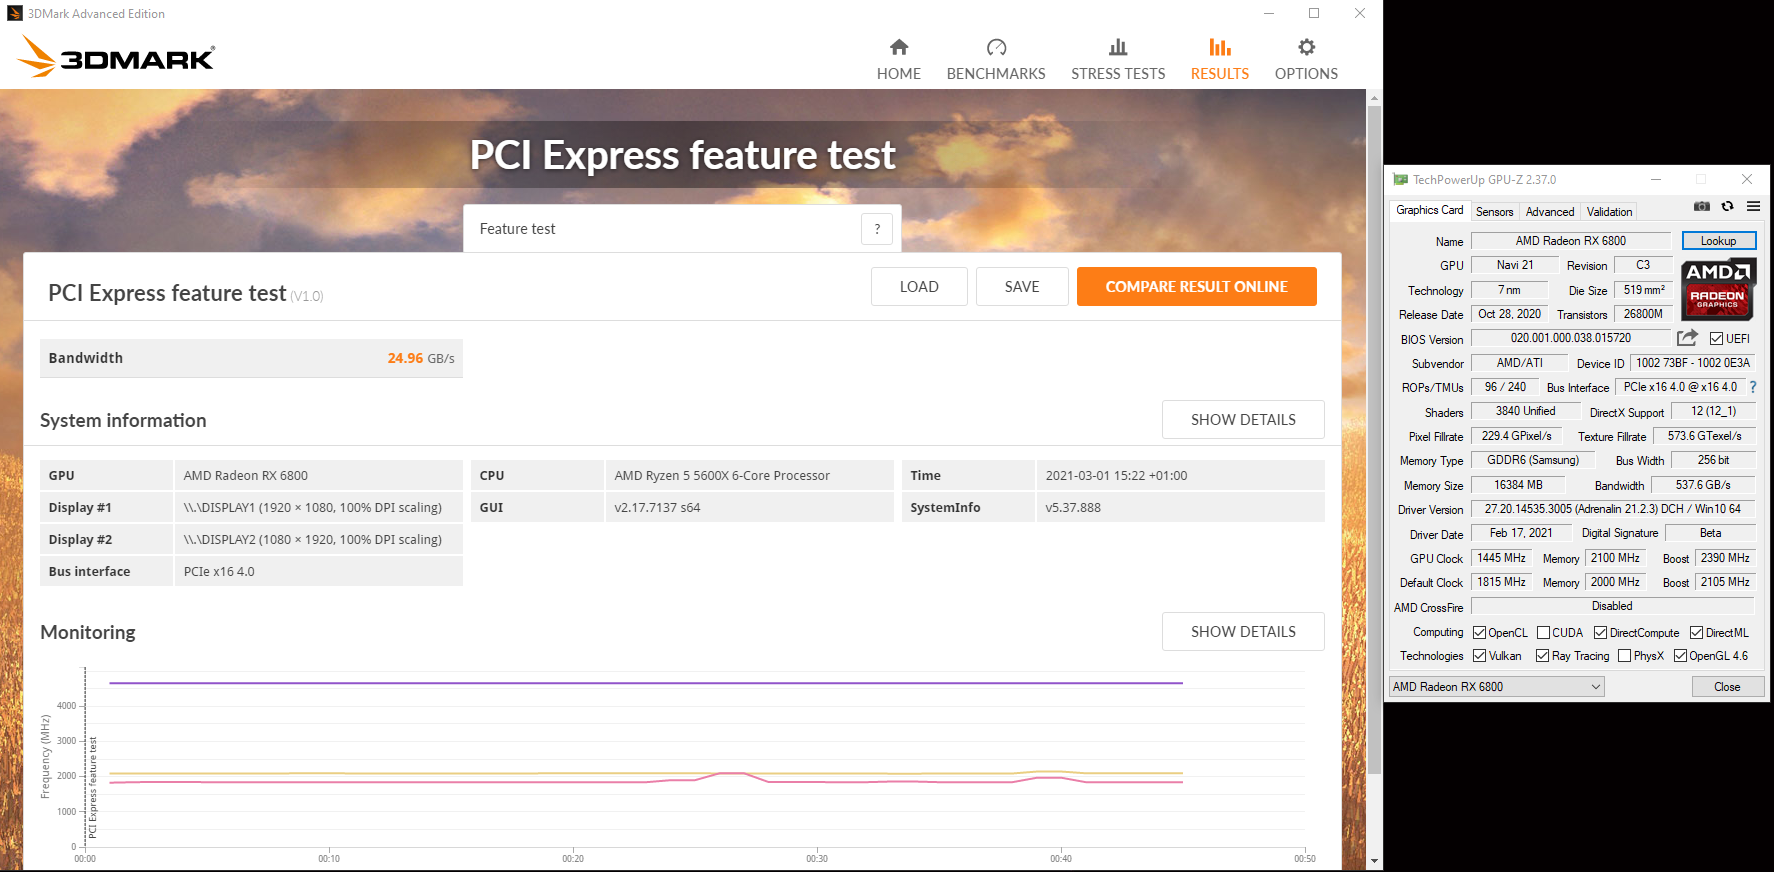Click the LOAD button
Viewport: 1774px width, 872px height.
919,287
